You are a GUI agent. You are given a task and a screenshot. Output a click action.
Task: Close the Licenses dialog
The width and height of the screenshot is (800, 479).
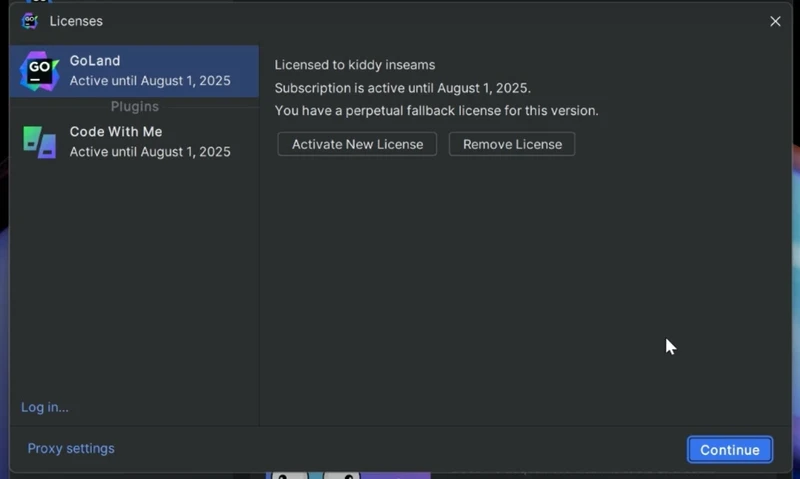pyautogui.click(x=775, y=21)
